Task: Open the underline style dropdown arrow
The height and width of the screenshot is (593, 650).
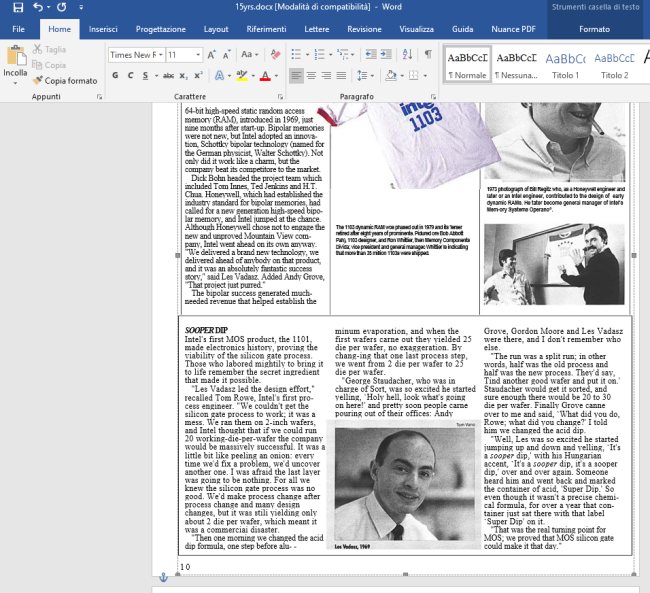Action: tap(156, 76)
